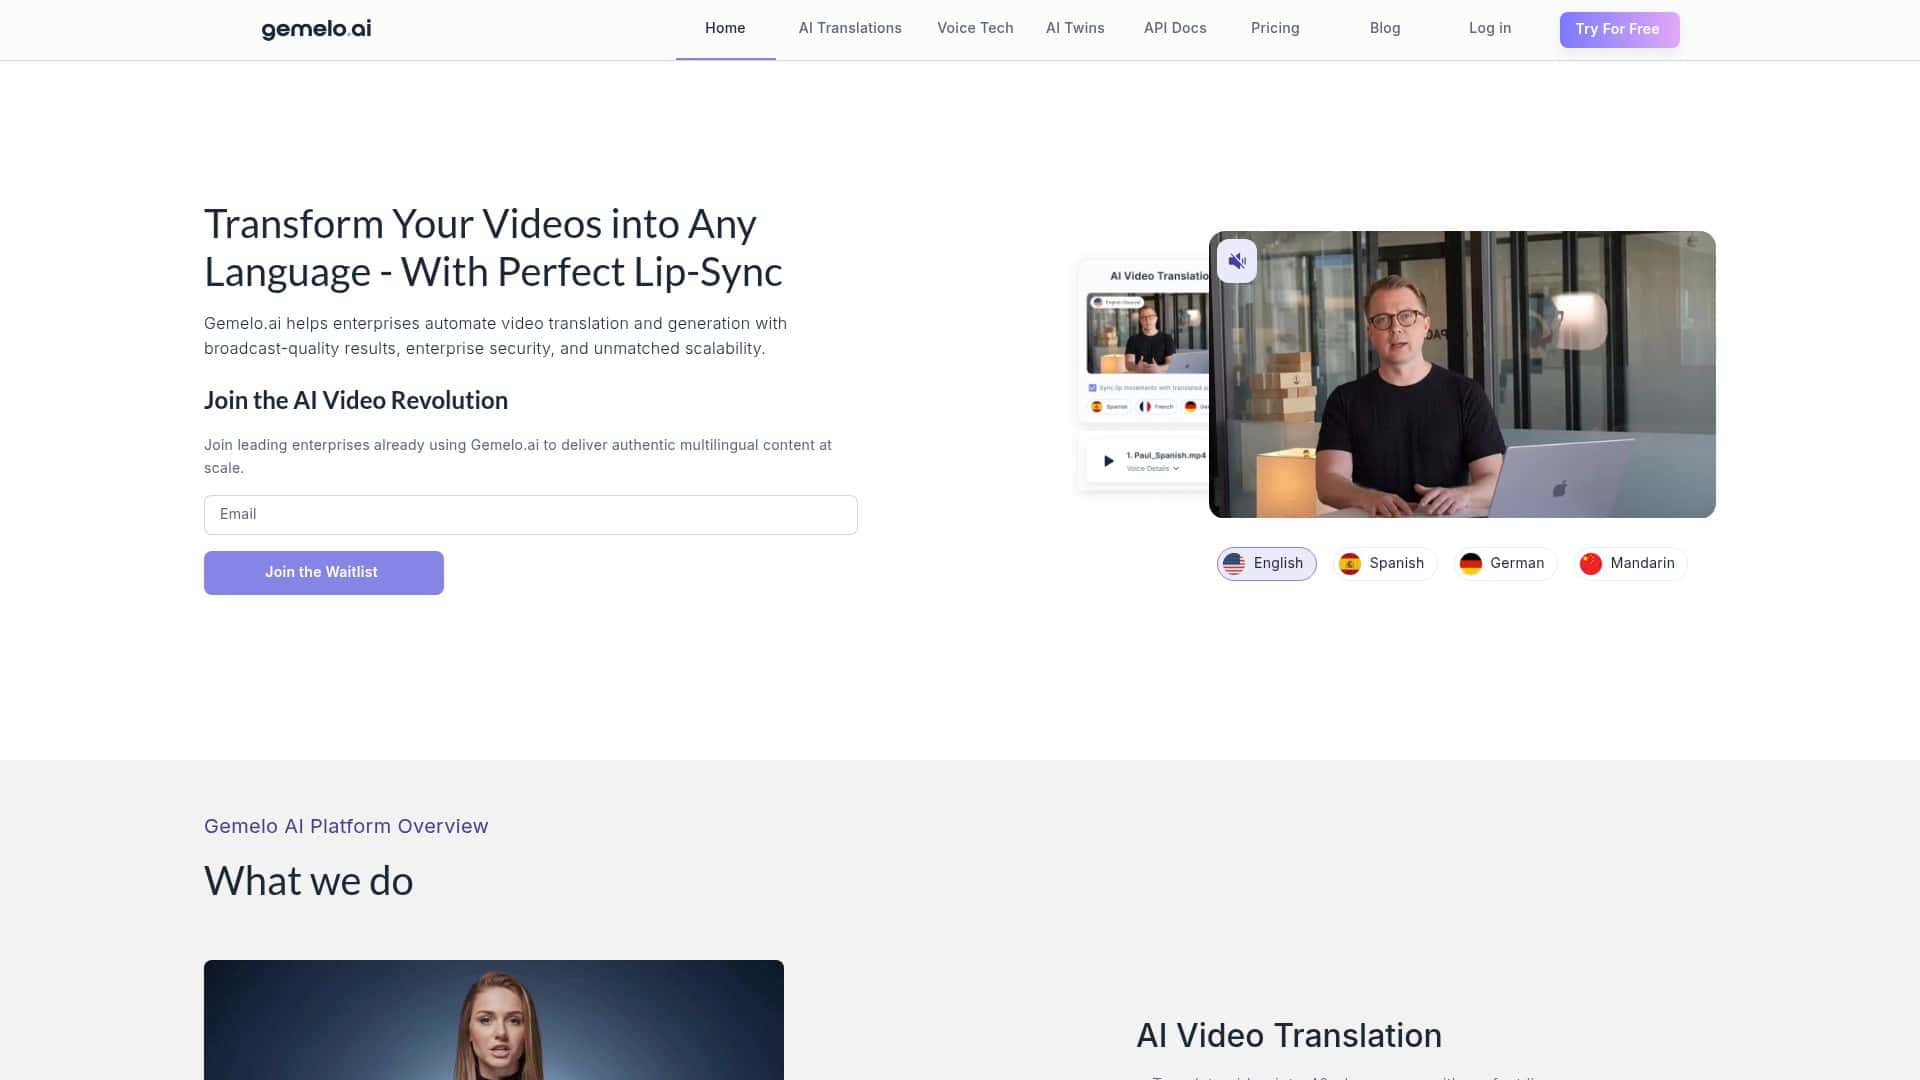The image size is (1920, 1080).
Task: Open the Blog page
Action: 1385,29
